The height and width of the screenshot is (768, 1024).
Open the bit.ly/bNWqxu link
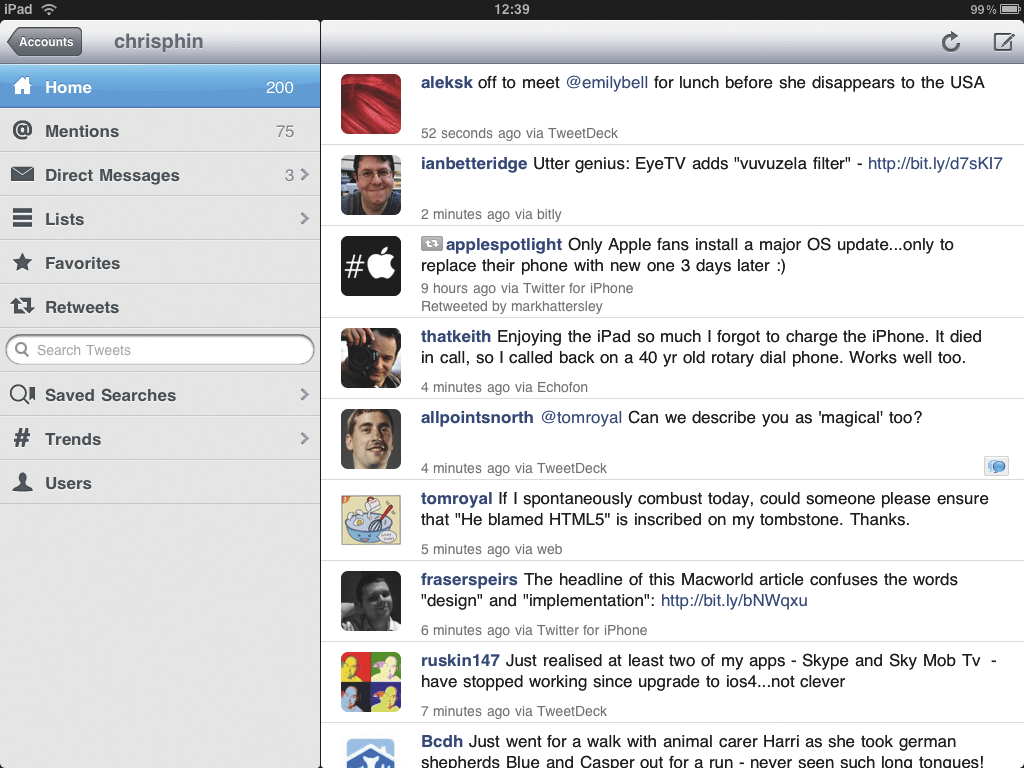[734, 600]
